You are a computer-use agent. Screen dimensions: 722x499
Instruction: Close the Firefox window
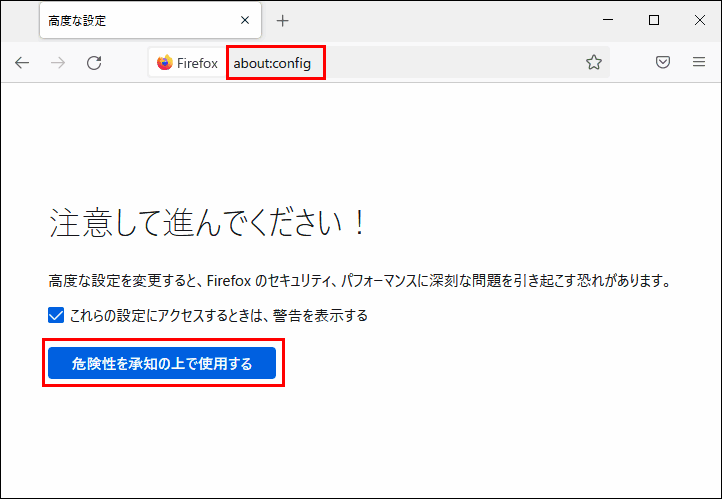(x=699, y=20)
